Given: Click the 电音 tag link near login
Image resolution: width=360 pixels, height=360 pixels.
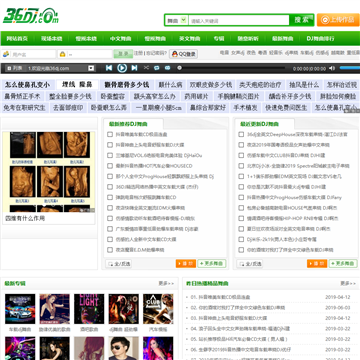Looking at the screenshot, I should pos(225,53).
